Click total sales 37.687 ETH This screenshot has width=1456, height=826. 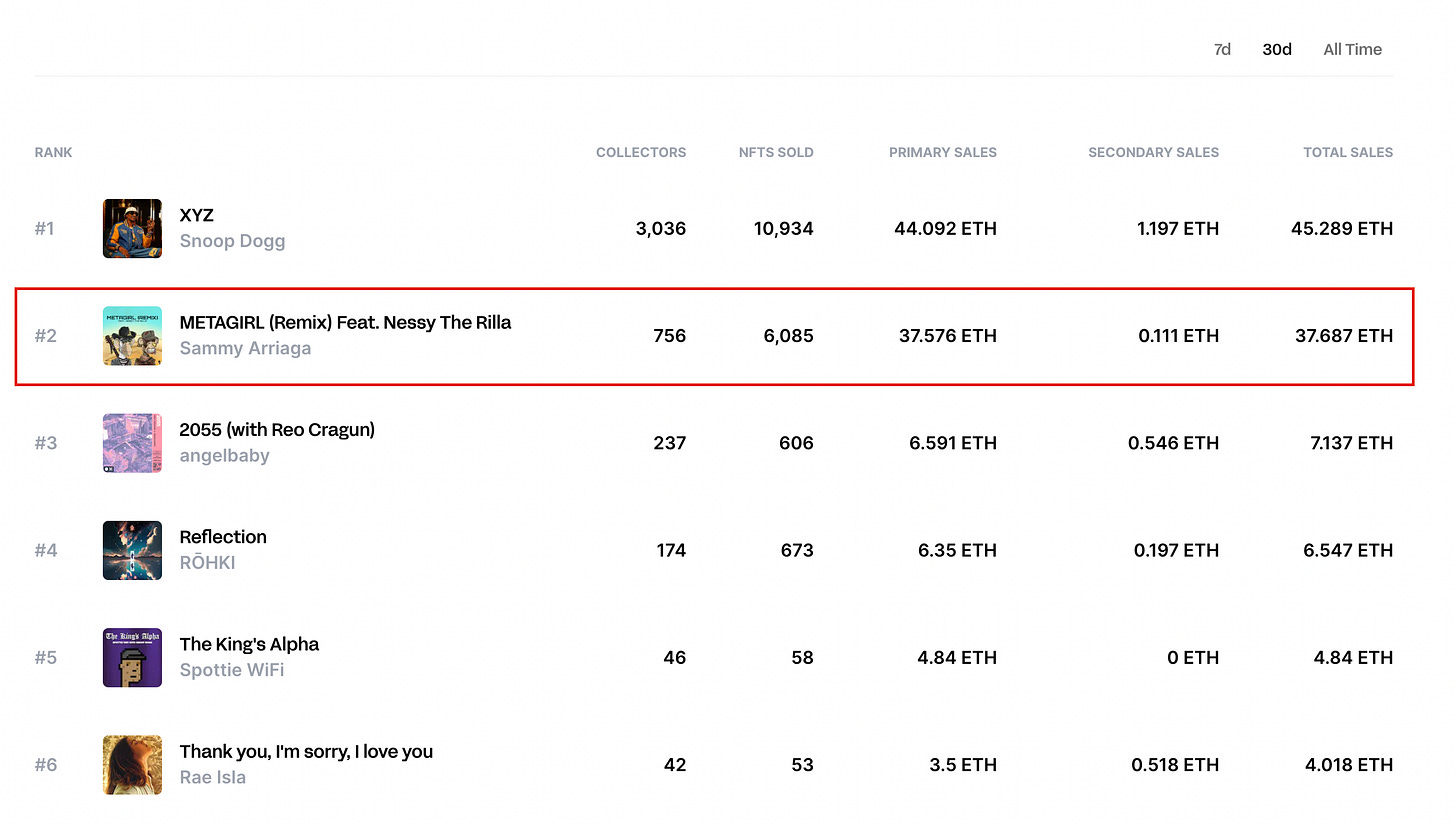click(x=1344, y=336)
